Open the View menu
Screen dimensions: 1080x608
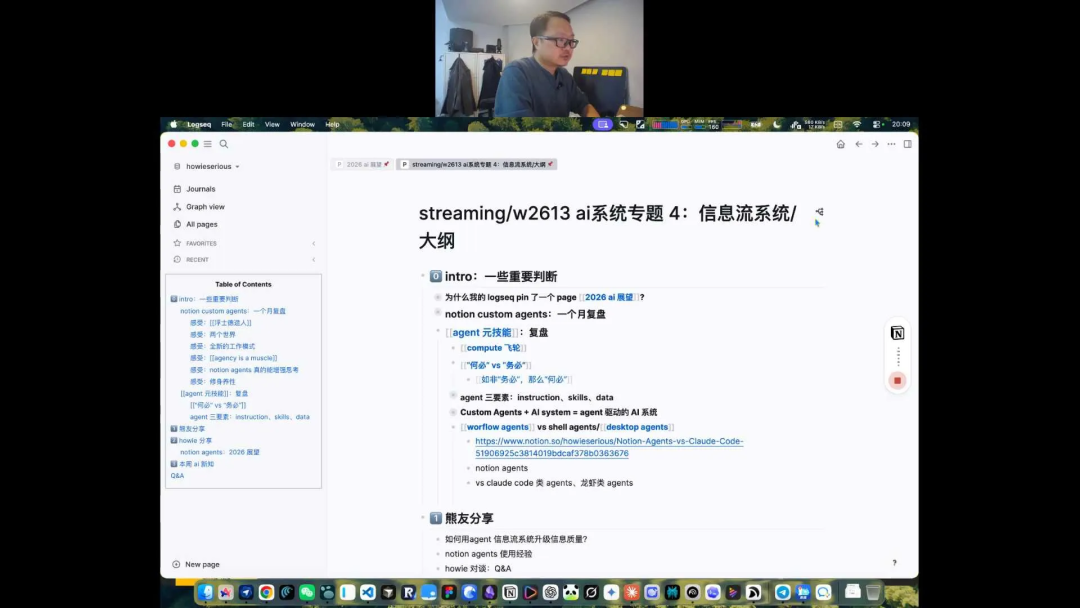272,125
